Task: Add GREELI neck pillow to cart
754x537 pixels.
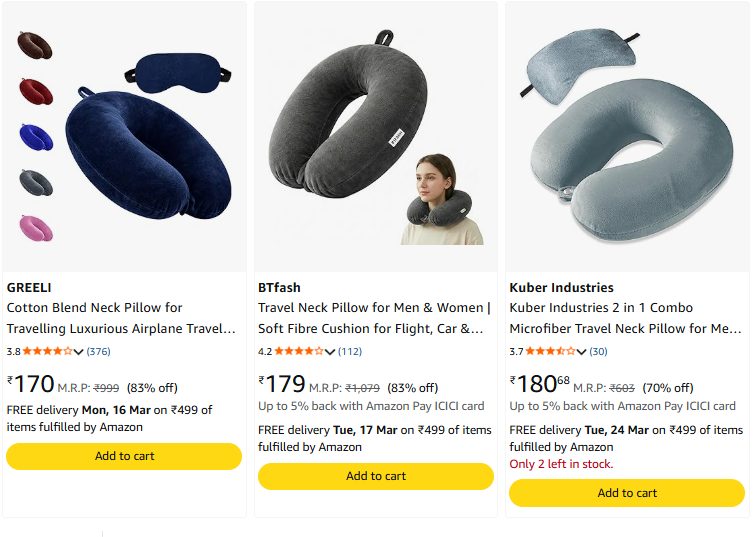Action: pyautogui.click(x=124, y=456)
